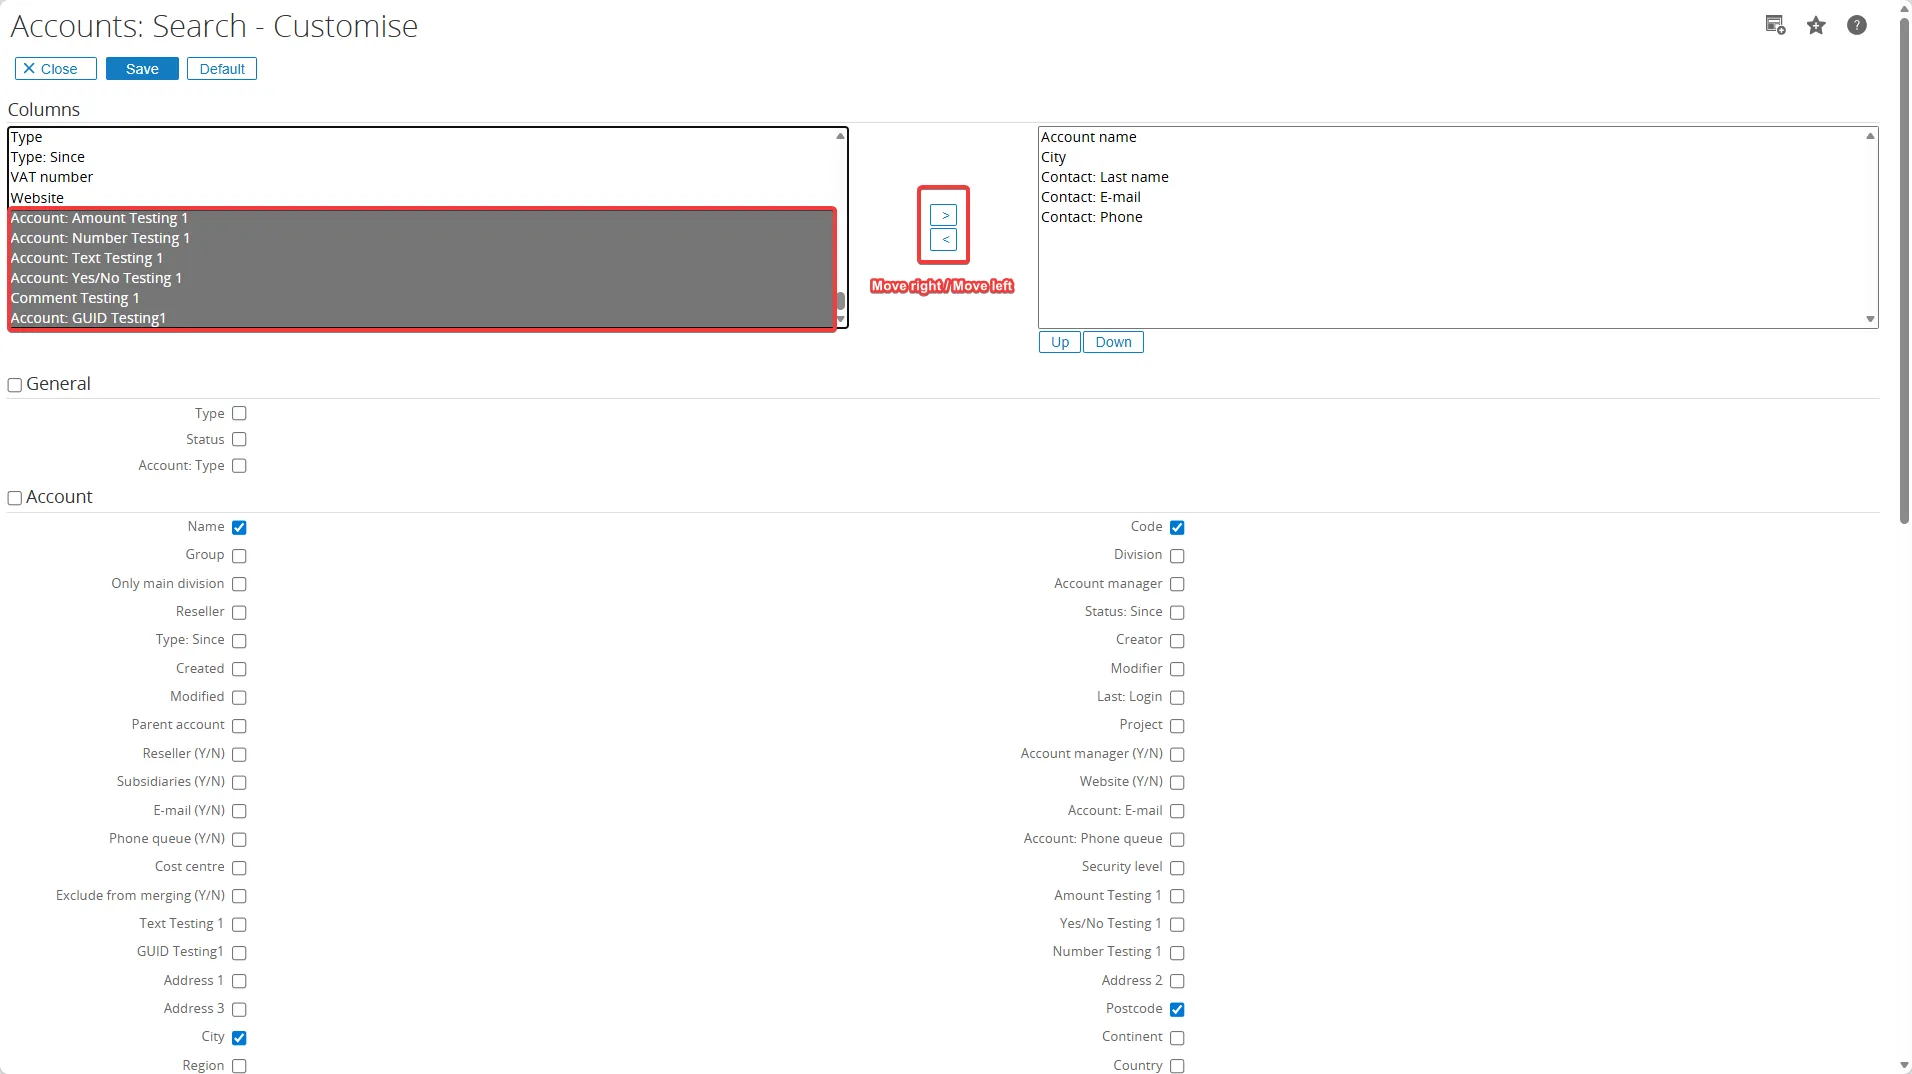The image size is (1912, 1074).
Task: Click the favourites star icon
Action: [1816, 26]
